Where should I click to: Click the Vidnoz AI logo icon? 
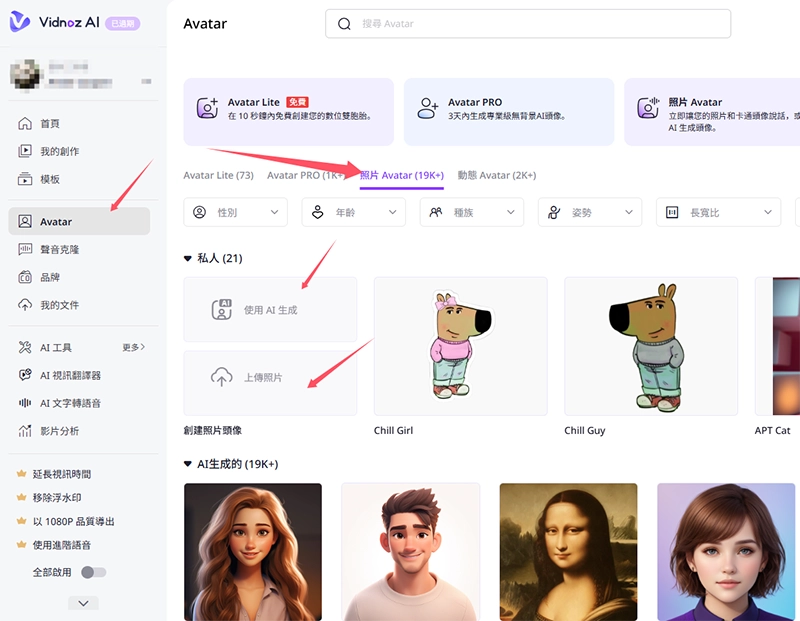click(x=20, y=21)
